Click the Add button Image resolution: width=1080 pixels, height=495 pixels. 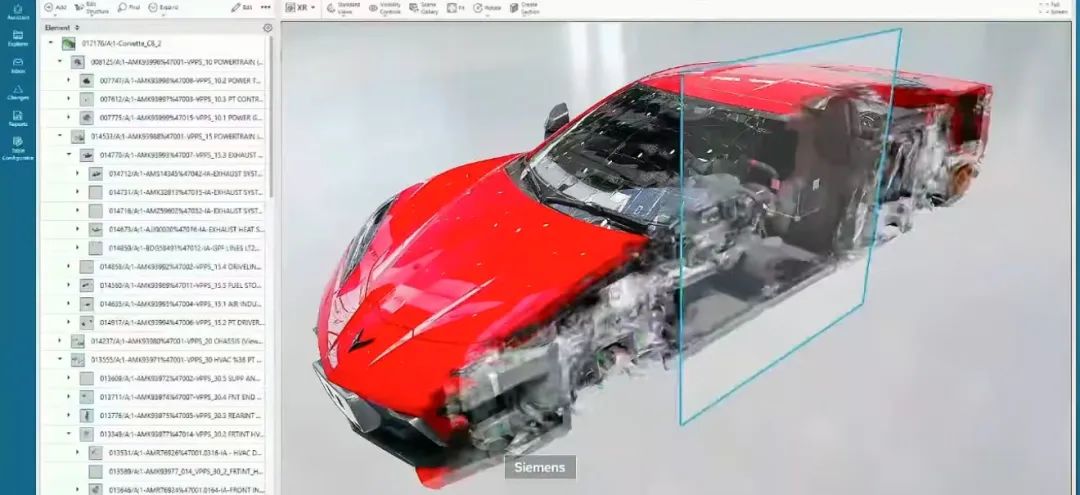click(55, 7)
